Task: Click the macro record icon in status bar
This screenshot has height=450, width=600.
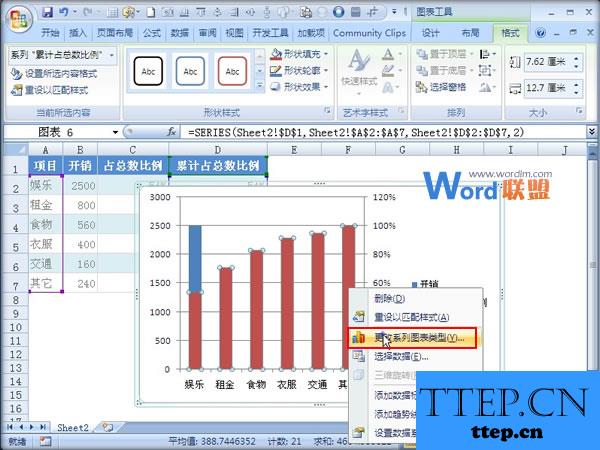Action: [x=45, y=441]
